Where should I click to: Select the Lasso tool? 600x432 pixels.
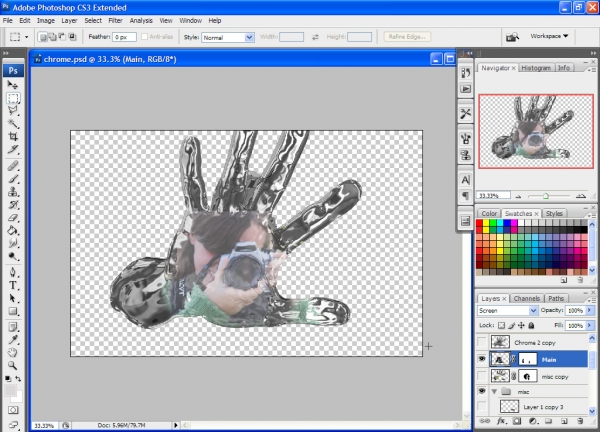tap(13, 111)
